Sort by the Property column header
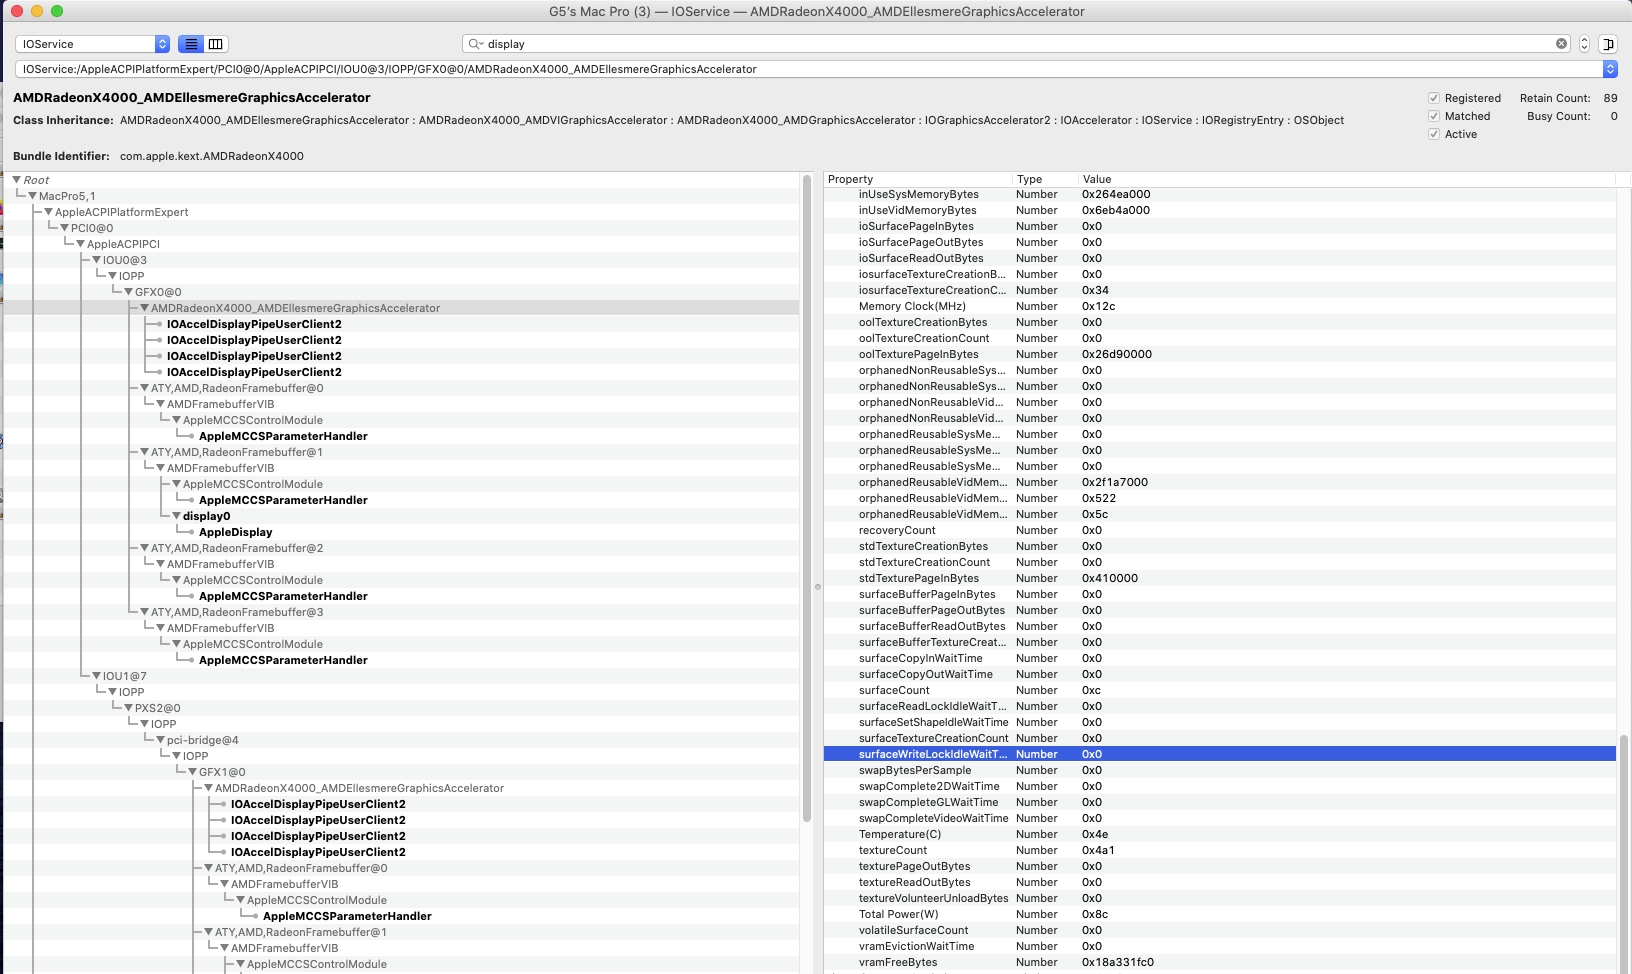 coord(918,179)
